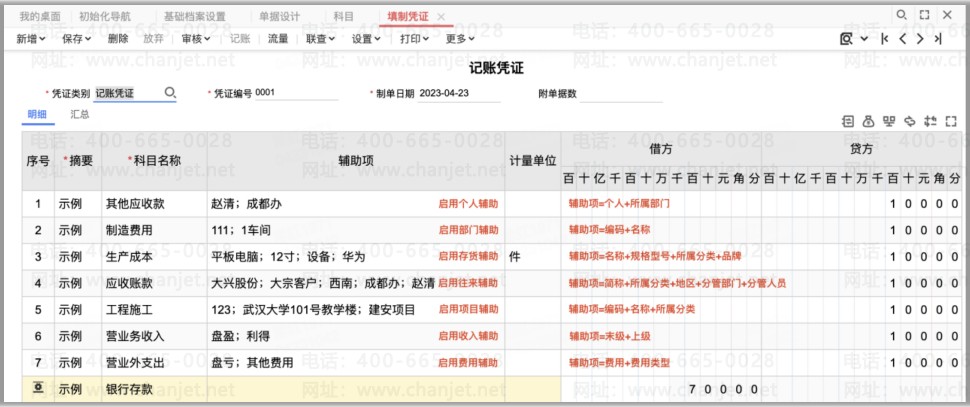The height and width of the screenshot is (407, 970).
Task: Open the 联查 dropdown
Action: (x=320, y=39)
